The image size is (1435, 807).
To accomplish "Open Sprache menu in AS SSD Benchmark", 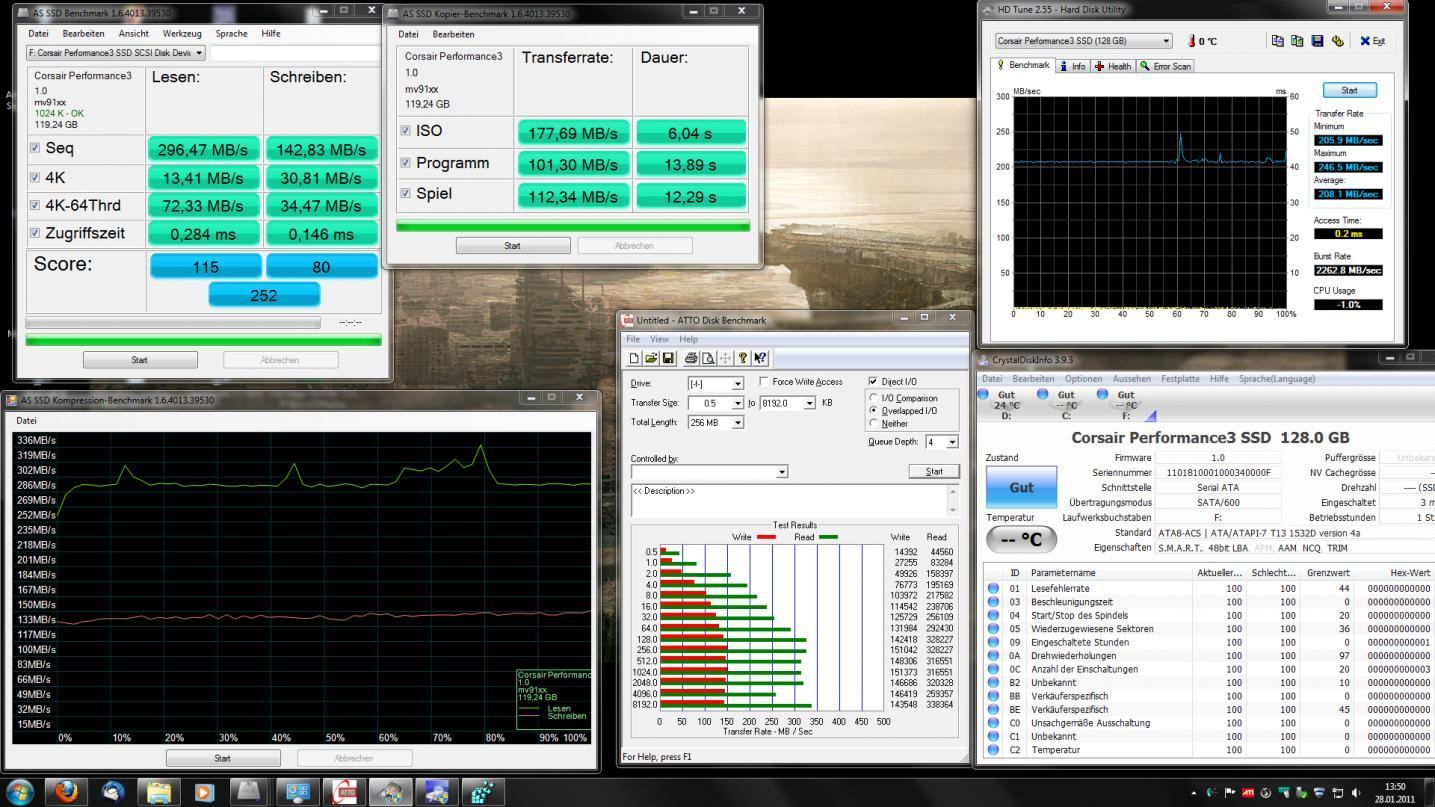I will tap(231, 33).
